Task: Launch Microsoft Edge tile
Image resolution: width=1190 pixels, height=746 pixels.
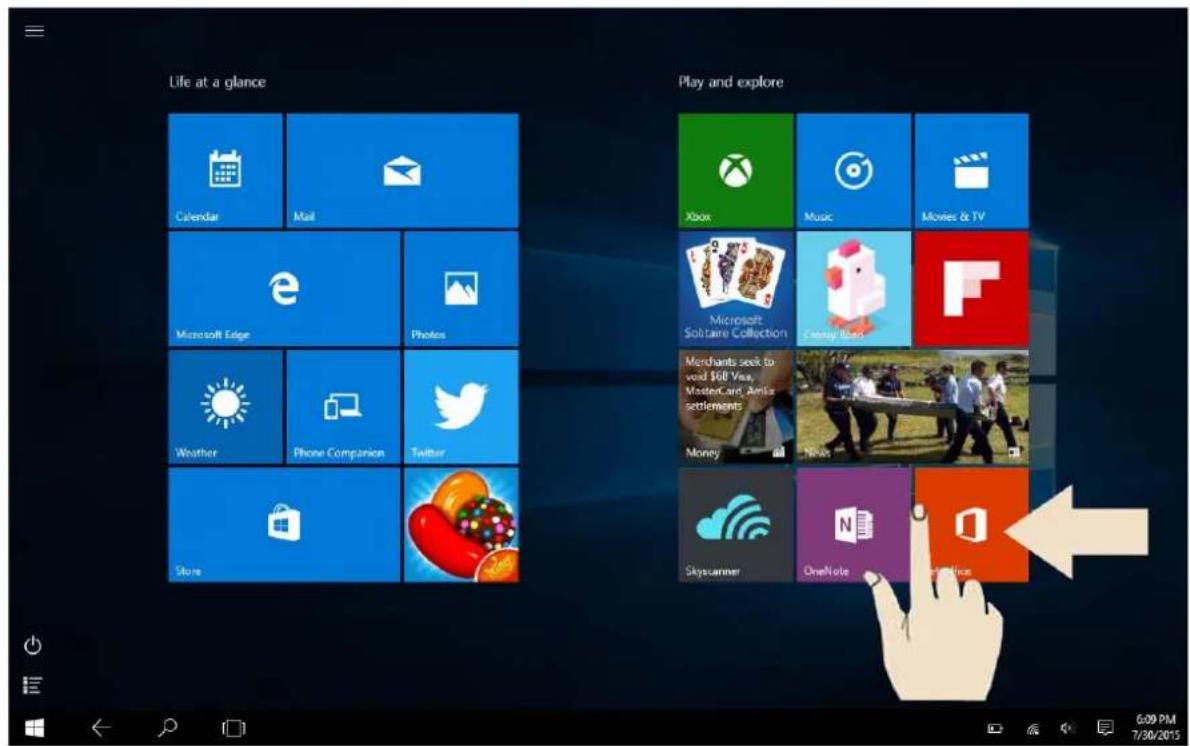Action: (x=285, y=289)
